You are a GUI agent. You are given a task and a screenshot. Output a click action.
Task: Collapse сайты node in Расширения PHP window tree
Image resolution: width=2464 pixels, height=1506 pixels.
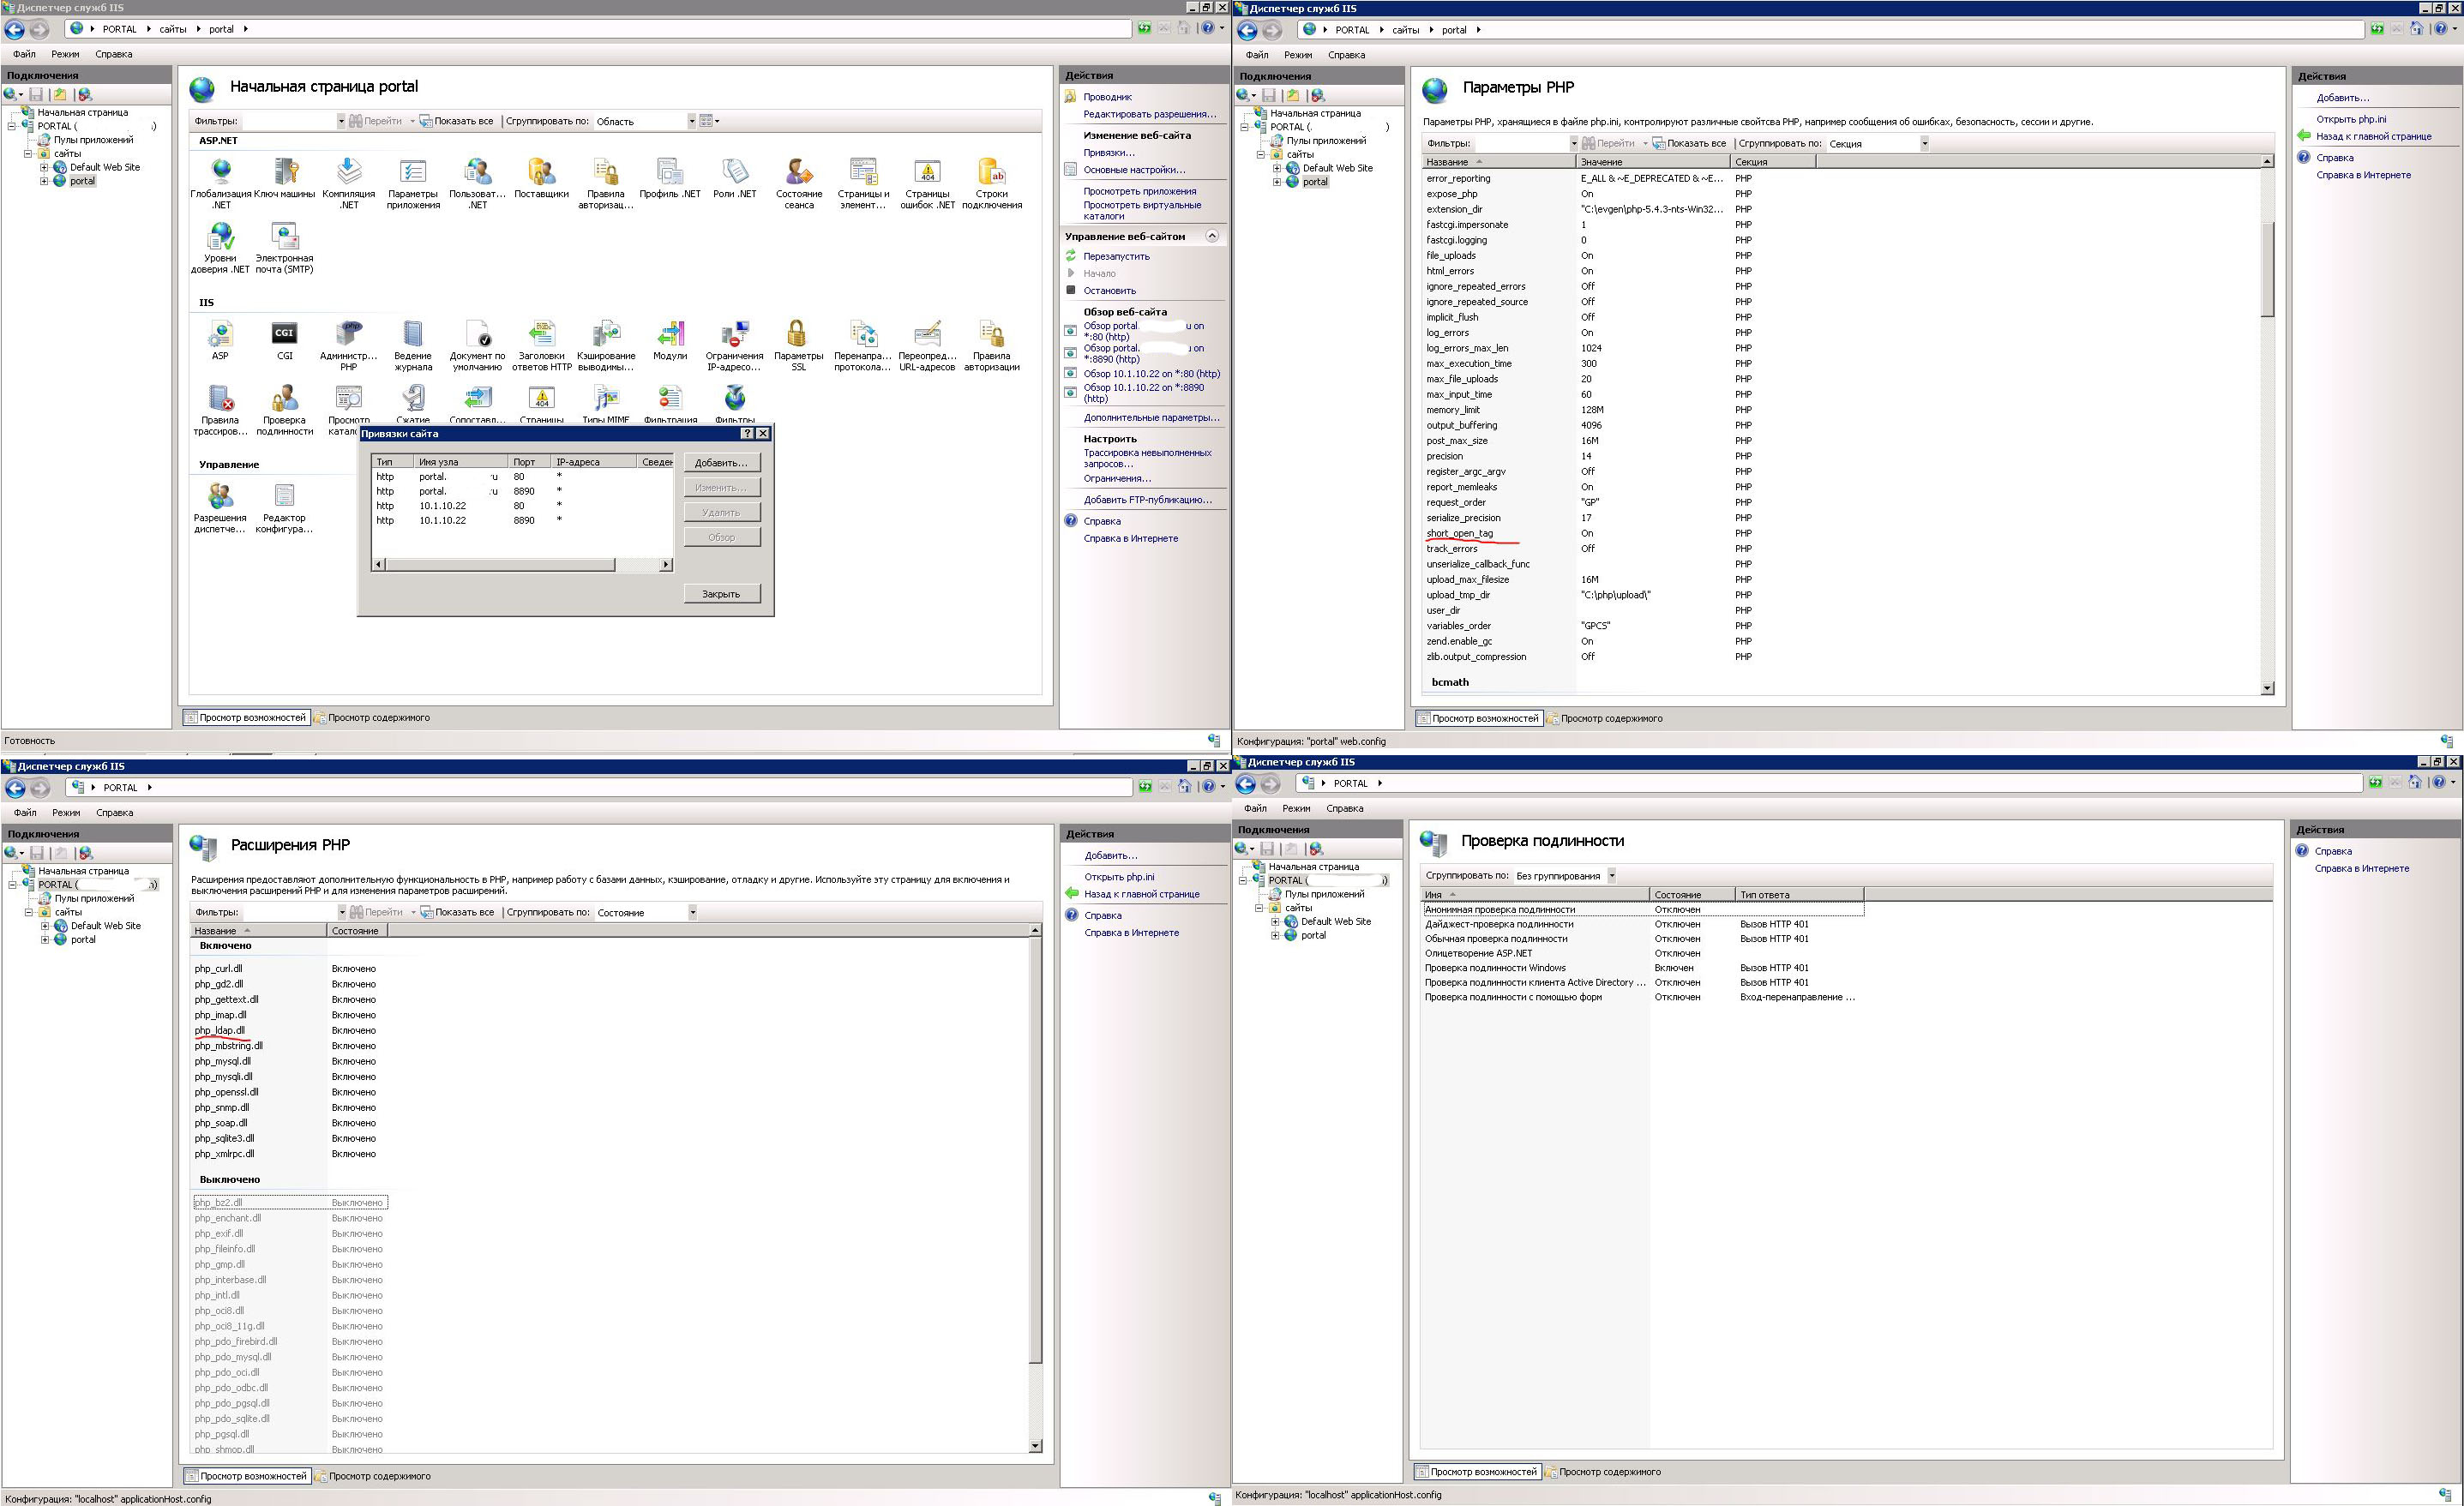click(x=29, y=912)
